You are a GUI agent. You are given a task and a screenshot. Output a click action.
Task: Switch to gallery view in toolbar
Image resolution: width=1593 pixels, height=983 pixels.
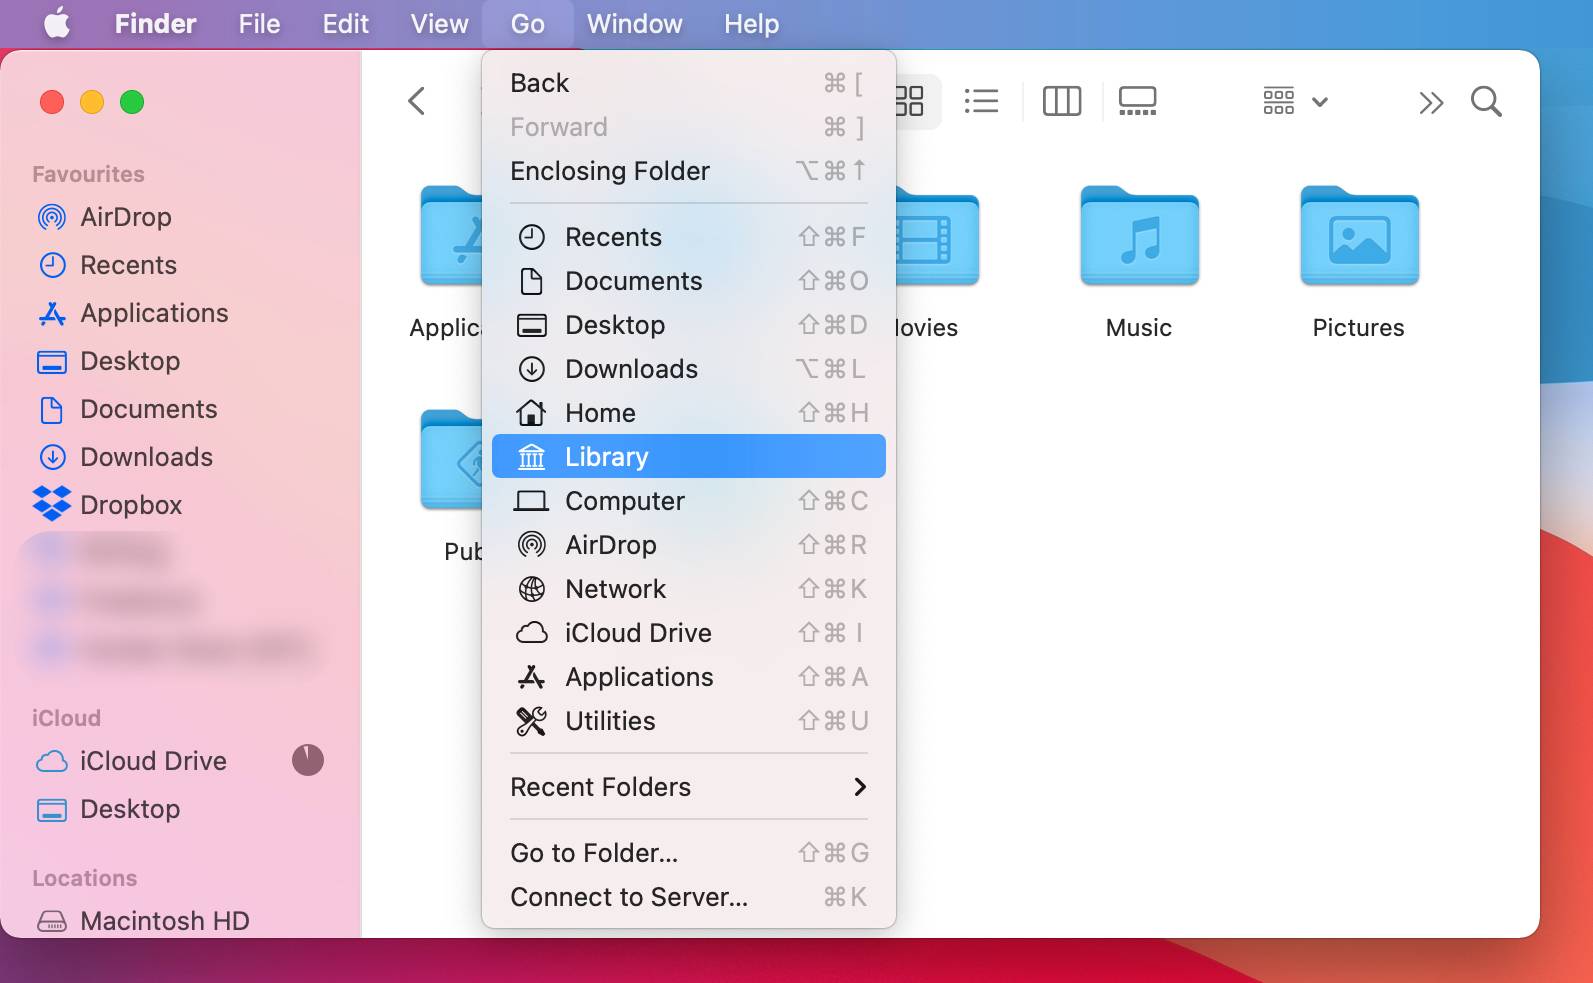1137,101
